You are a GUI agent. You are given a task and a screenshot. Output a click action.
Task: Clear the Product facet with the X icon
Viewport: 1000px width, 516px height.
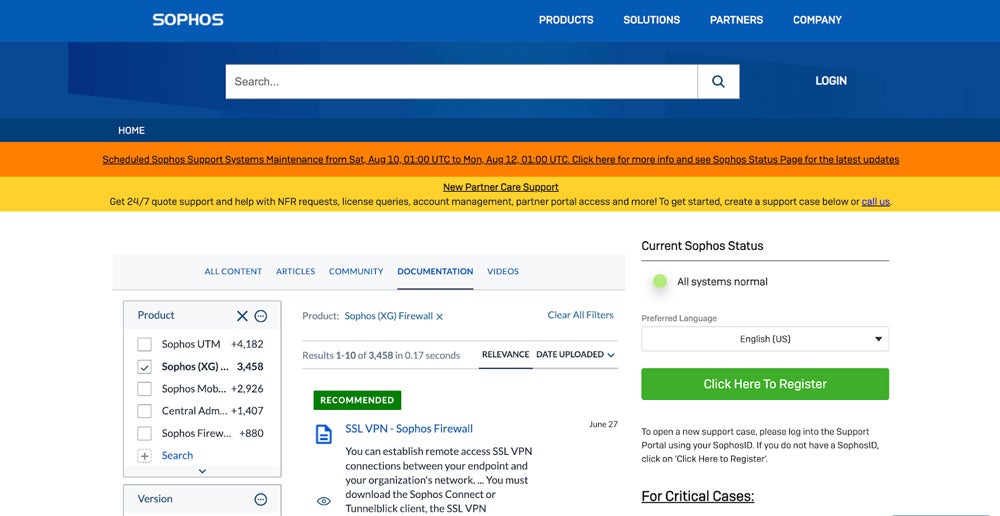[242, 316]
